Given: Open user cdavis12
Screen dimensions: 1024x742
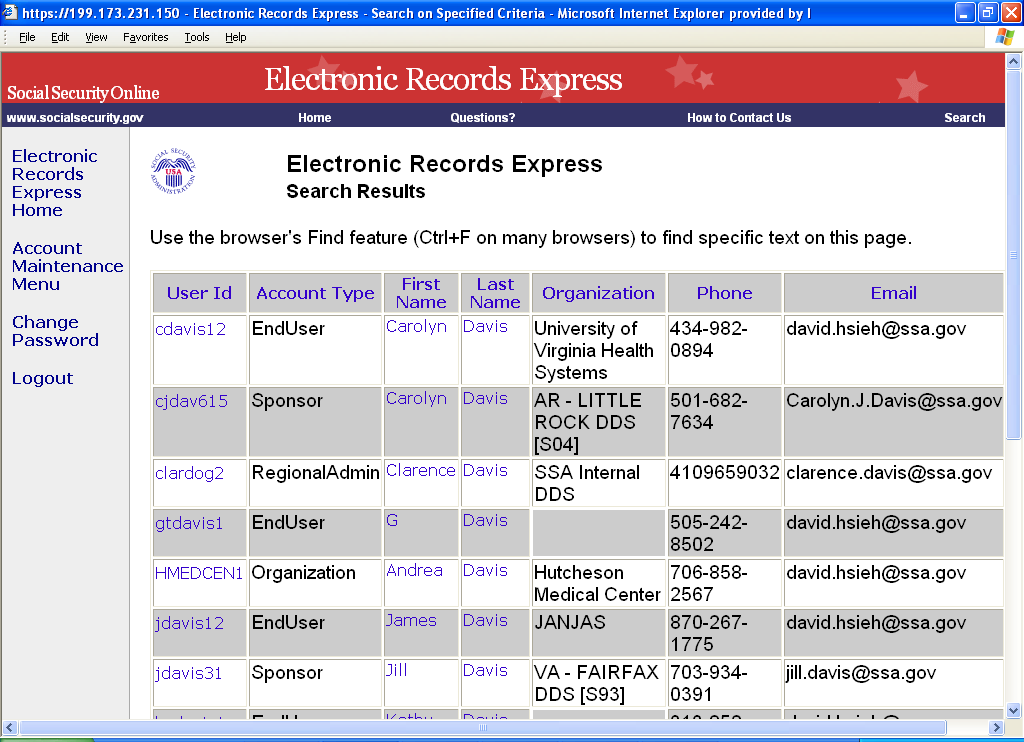Looking at the screenshot, I should pos(190,329).
